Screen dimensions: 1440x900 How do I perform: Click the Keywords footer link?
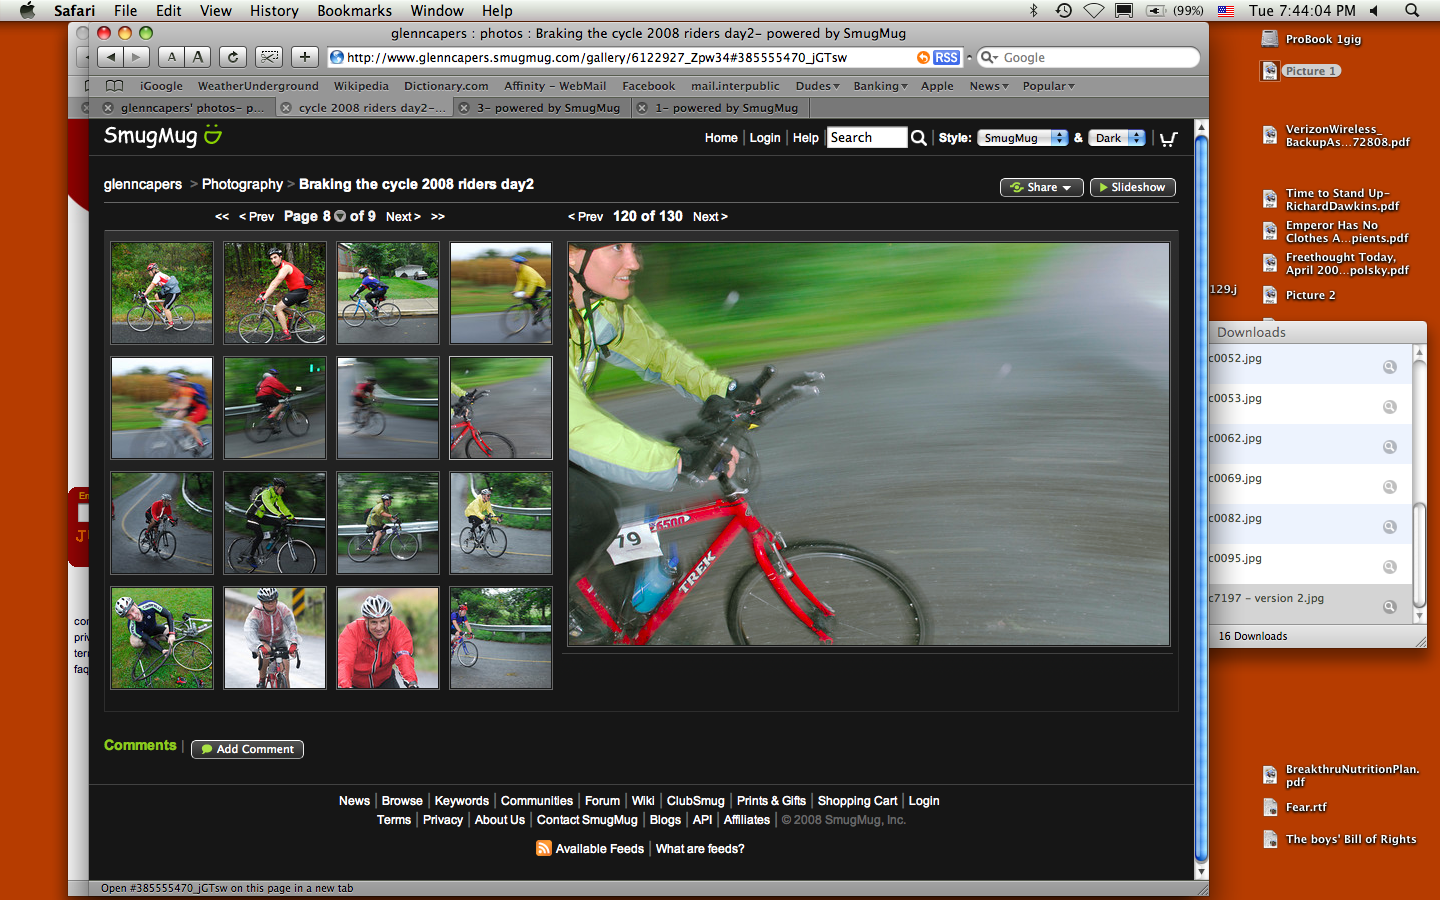click(x=462, y=801)
